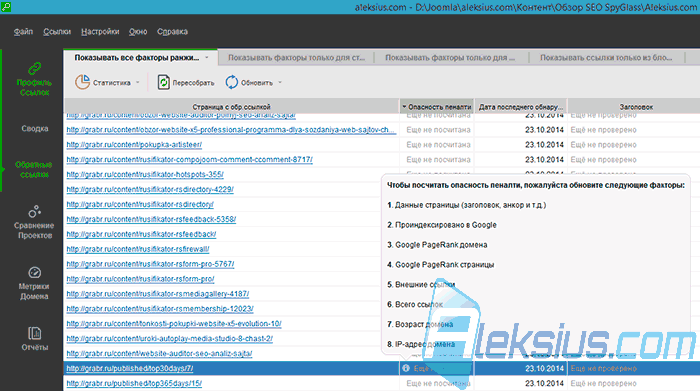Click the Пересобрать rebuild icon
The width and height of the screenshot is (700, 391).
click(163, 82)
